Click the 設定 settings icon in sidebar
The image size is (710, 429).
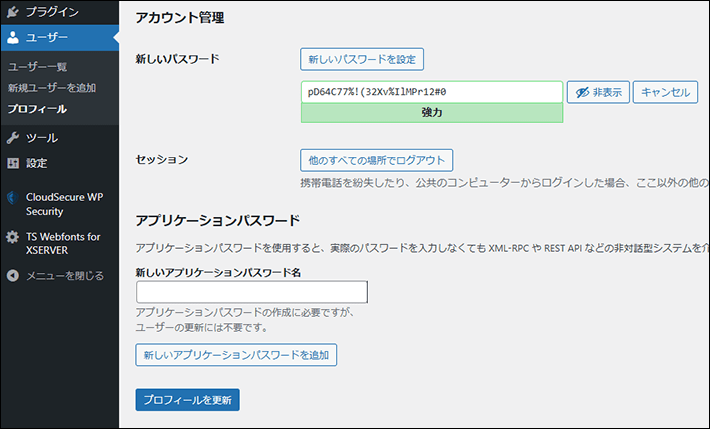[x=13, y=163]
